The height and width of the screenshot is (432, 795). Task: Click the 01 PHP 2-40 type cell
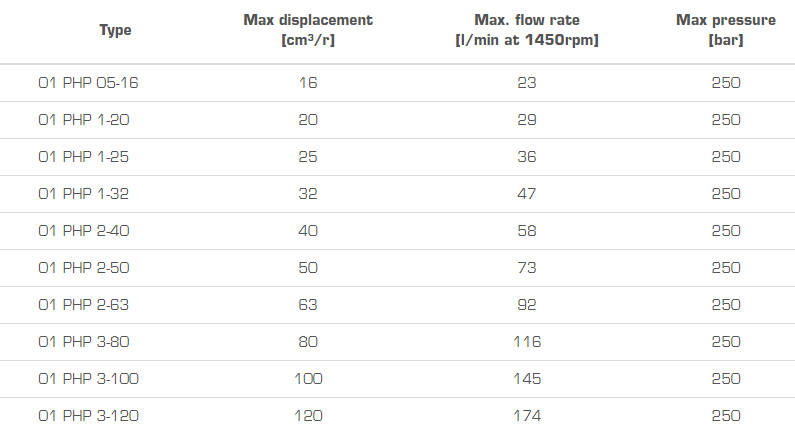83,231
